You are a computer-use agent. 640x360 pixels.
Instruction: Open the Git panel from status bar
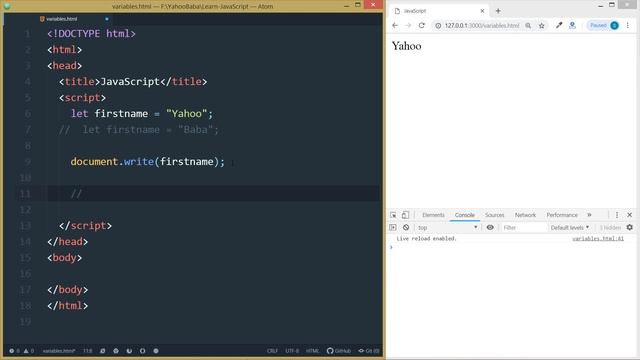(x=369, y=351)
